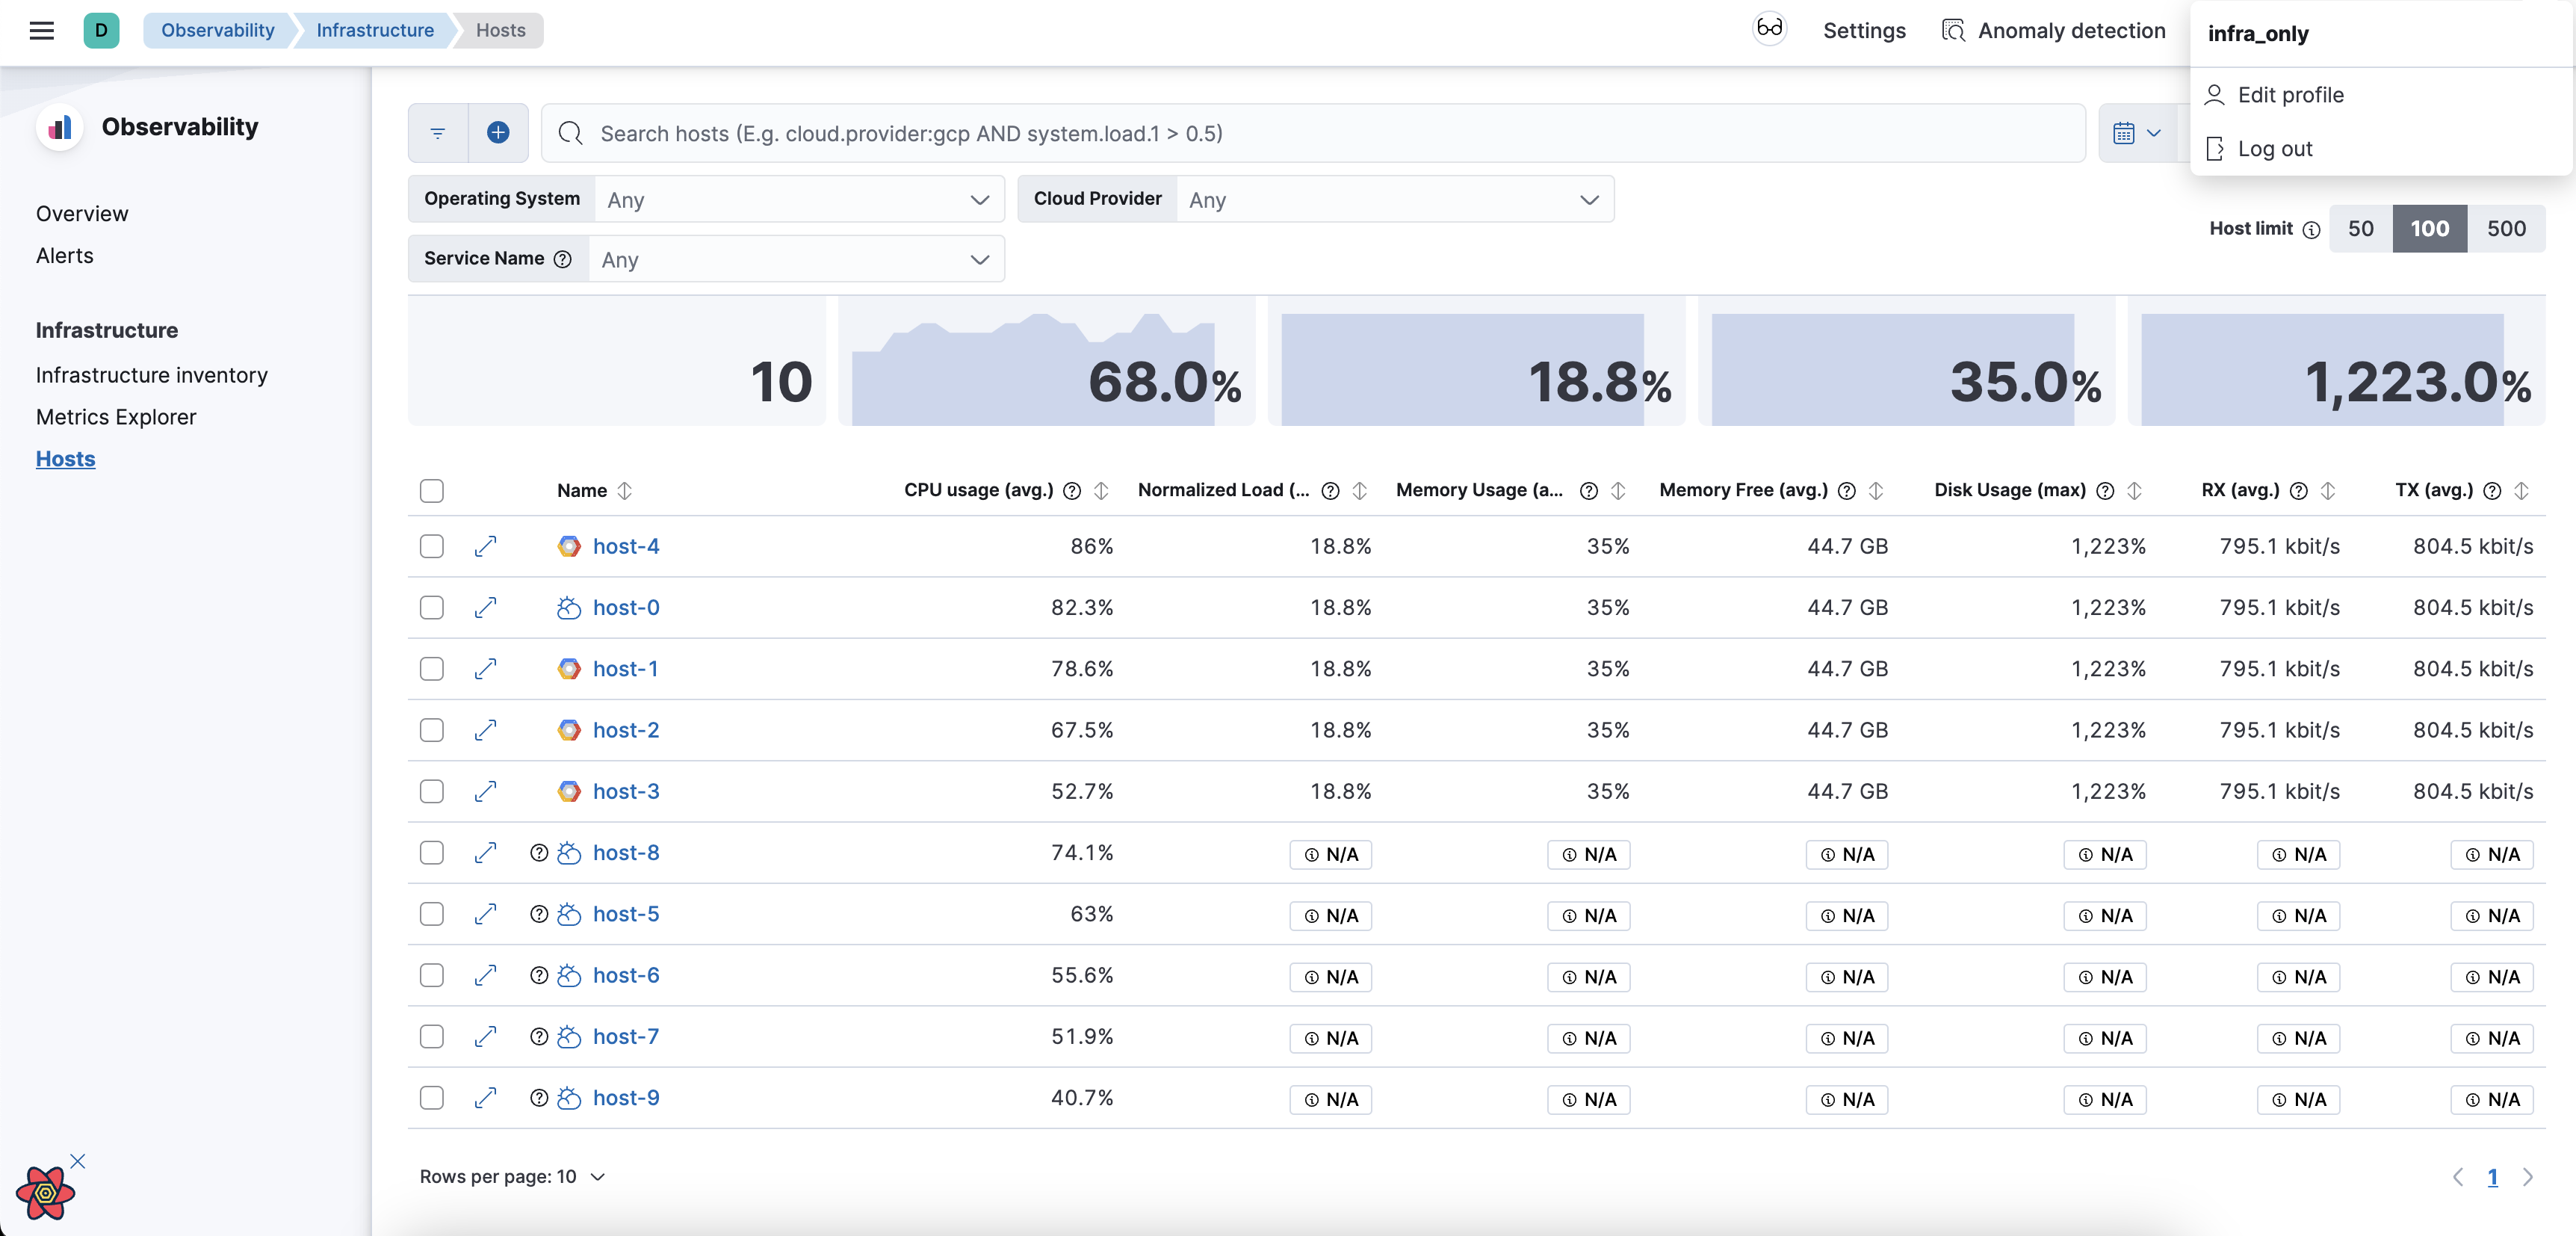Click N/A badge in host-8 Normalized Load

click(x=1330, y=855)
